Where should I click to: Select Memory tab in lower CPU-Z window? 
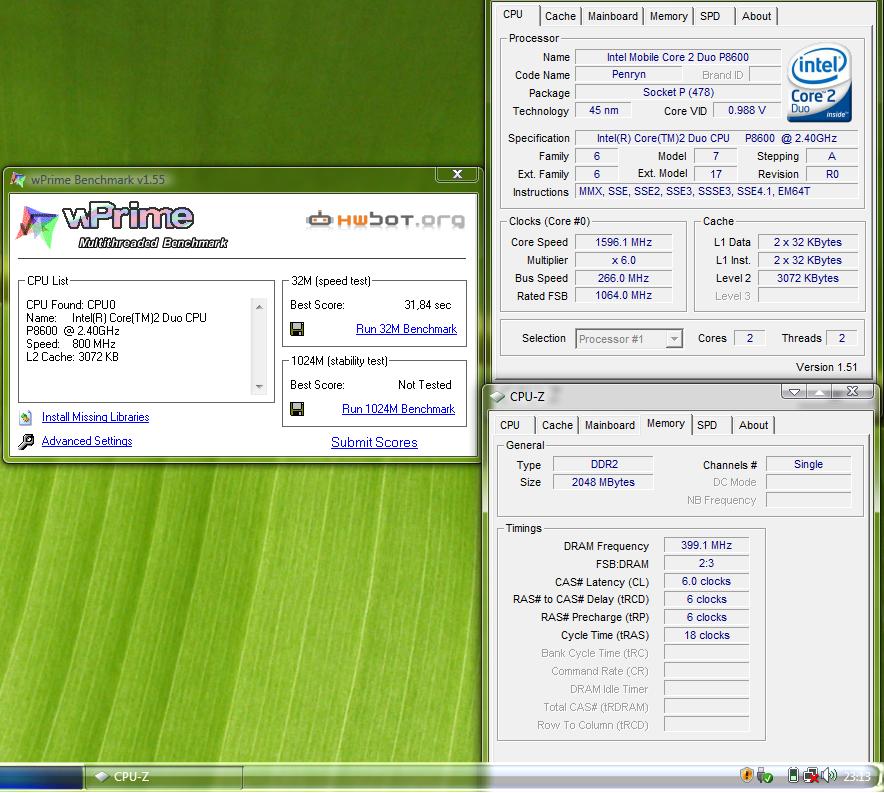click(666, 423)
